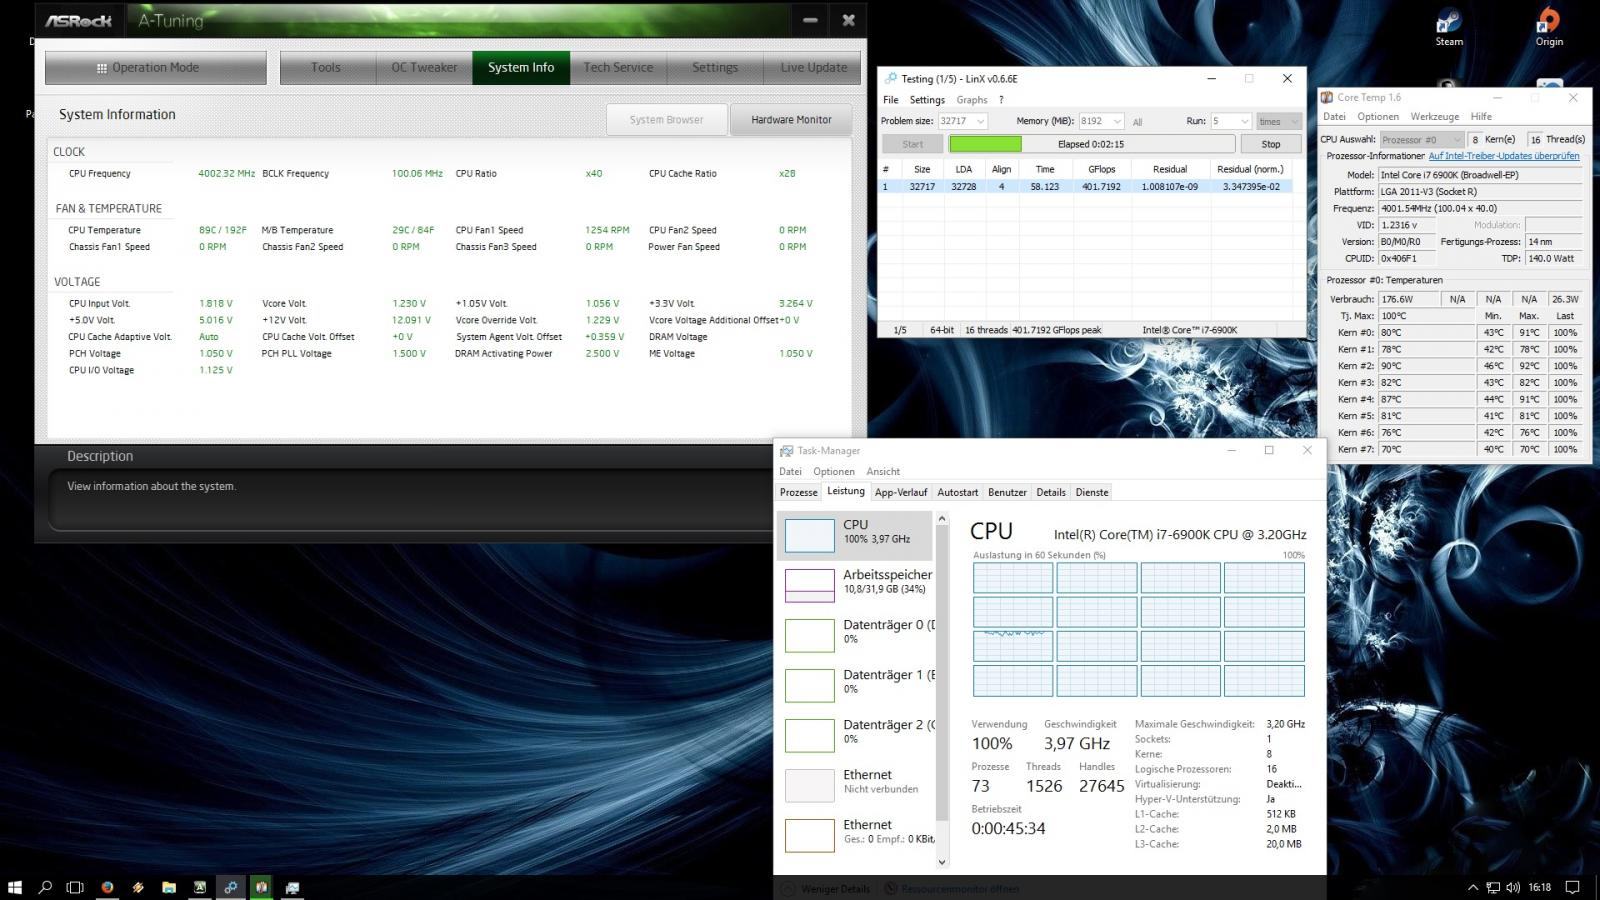The height and width of the screenshot is (900, 1600).
Task: Click the taskbar clock showing 16:18
Action: 1540,887
